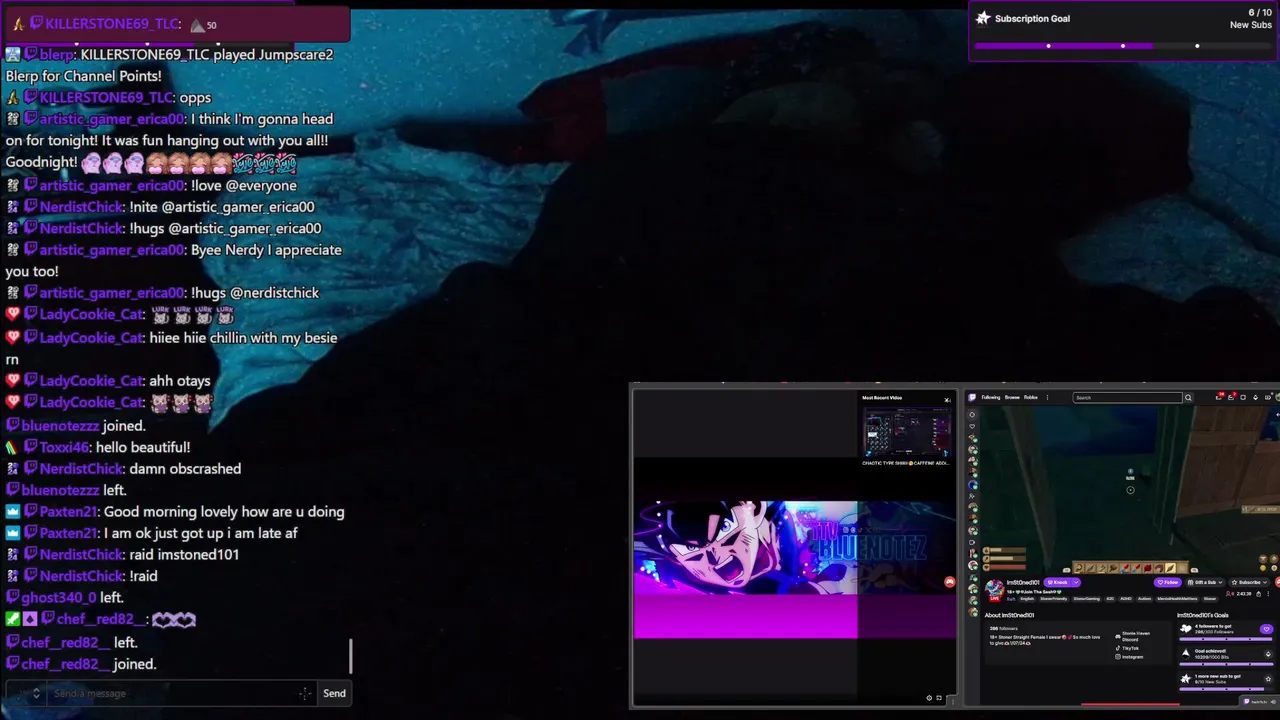
Task: Open the stream options three-dot menu
Action: point(1268,594)
